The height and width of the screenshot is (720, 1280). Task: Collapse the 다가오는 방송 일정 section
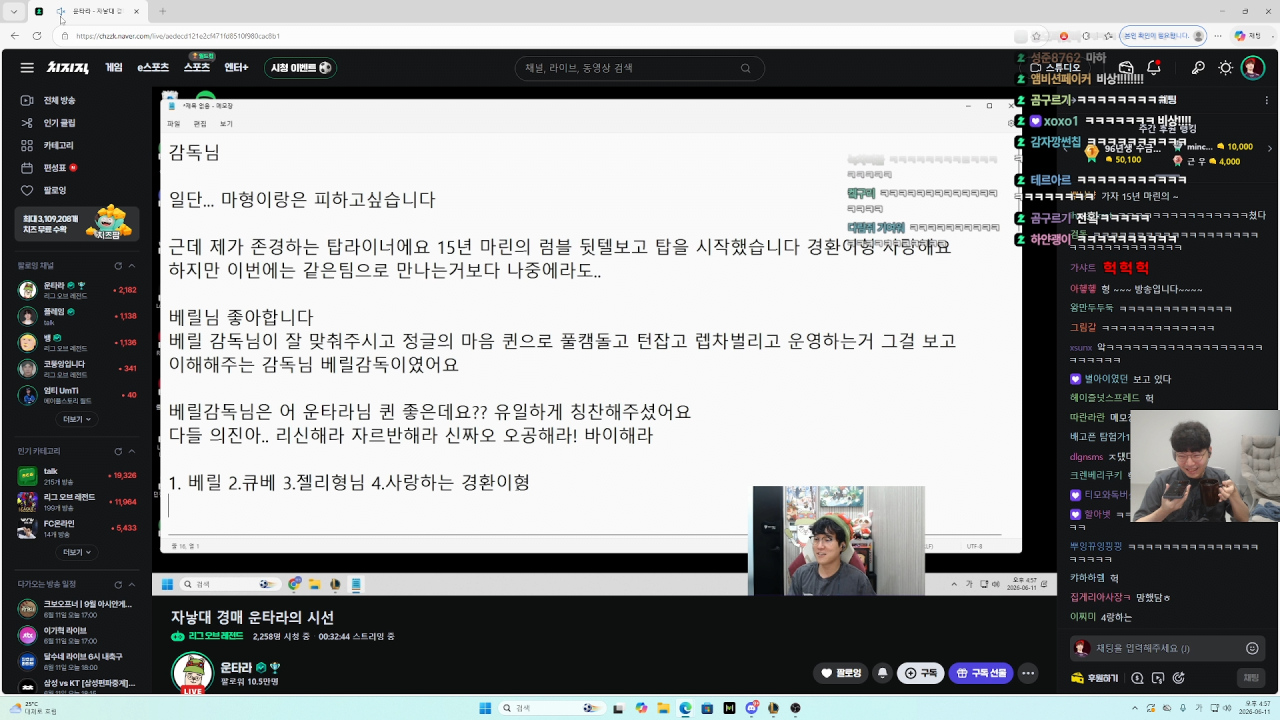coord(132,584)
